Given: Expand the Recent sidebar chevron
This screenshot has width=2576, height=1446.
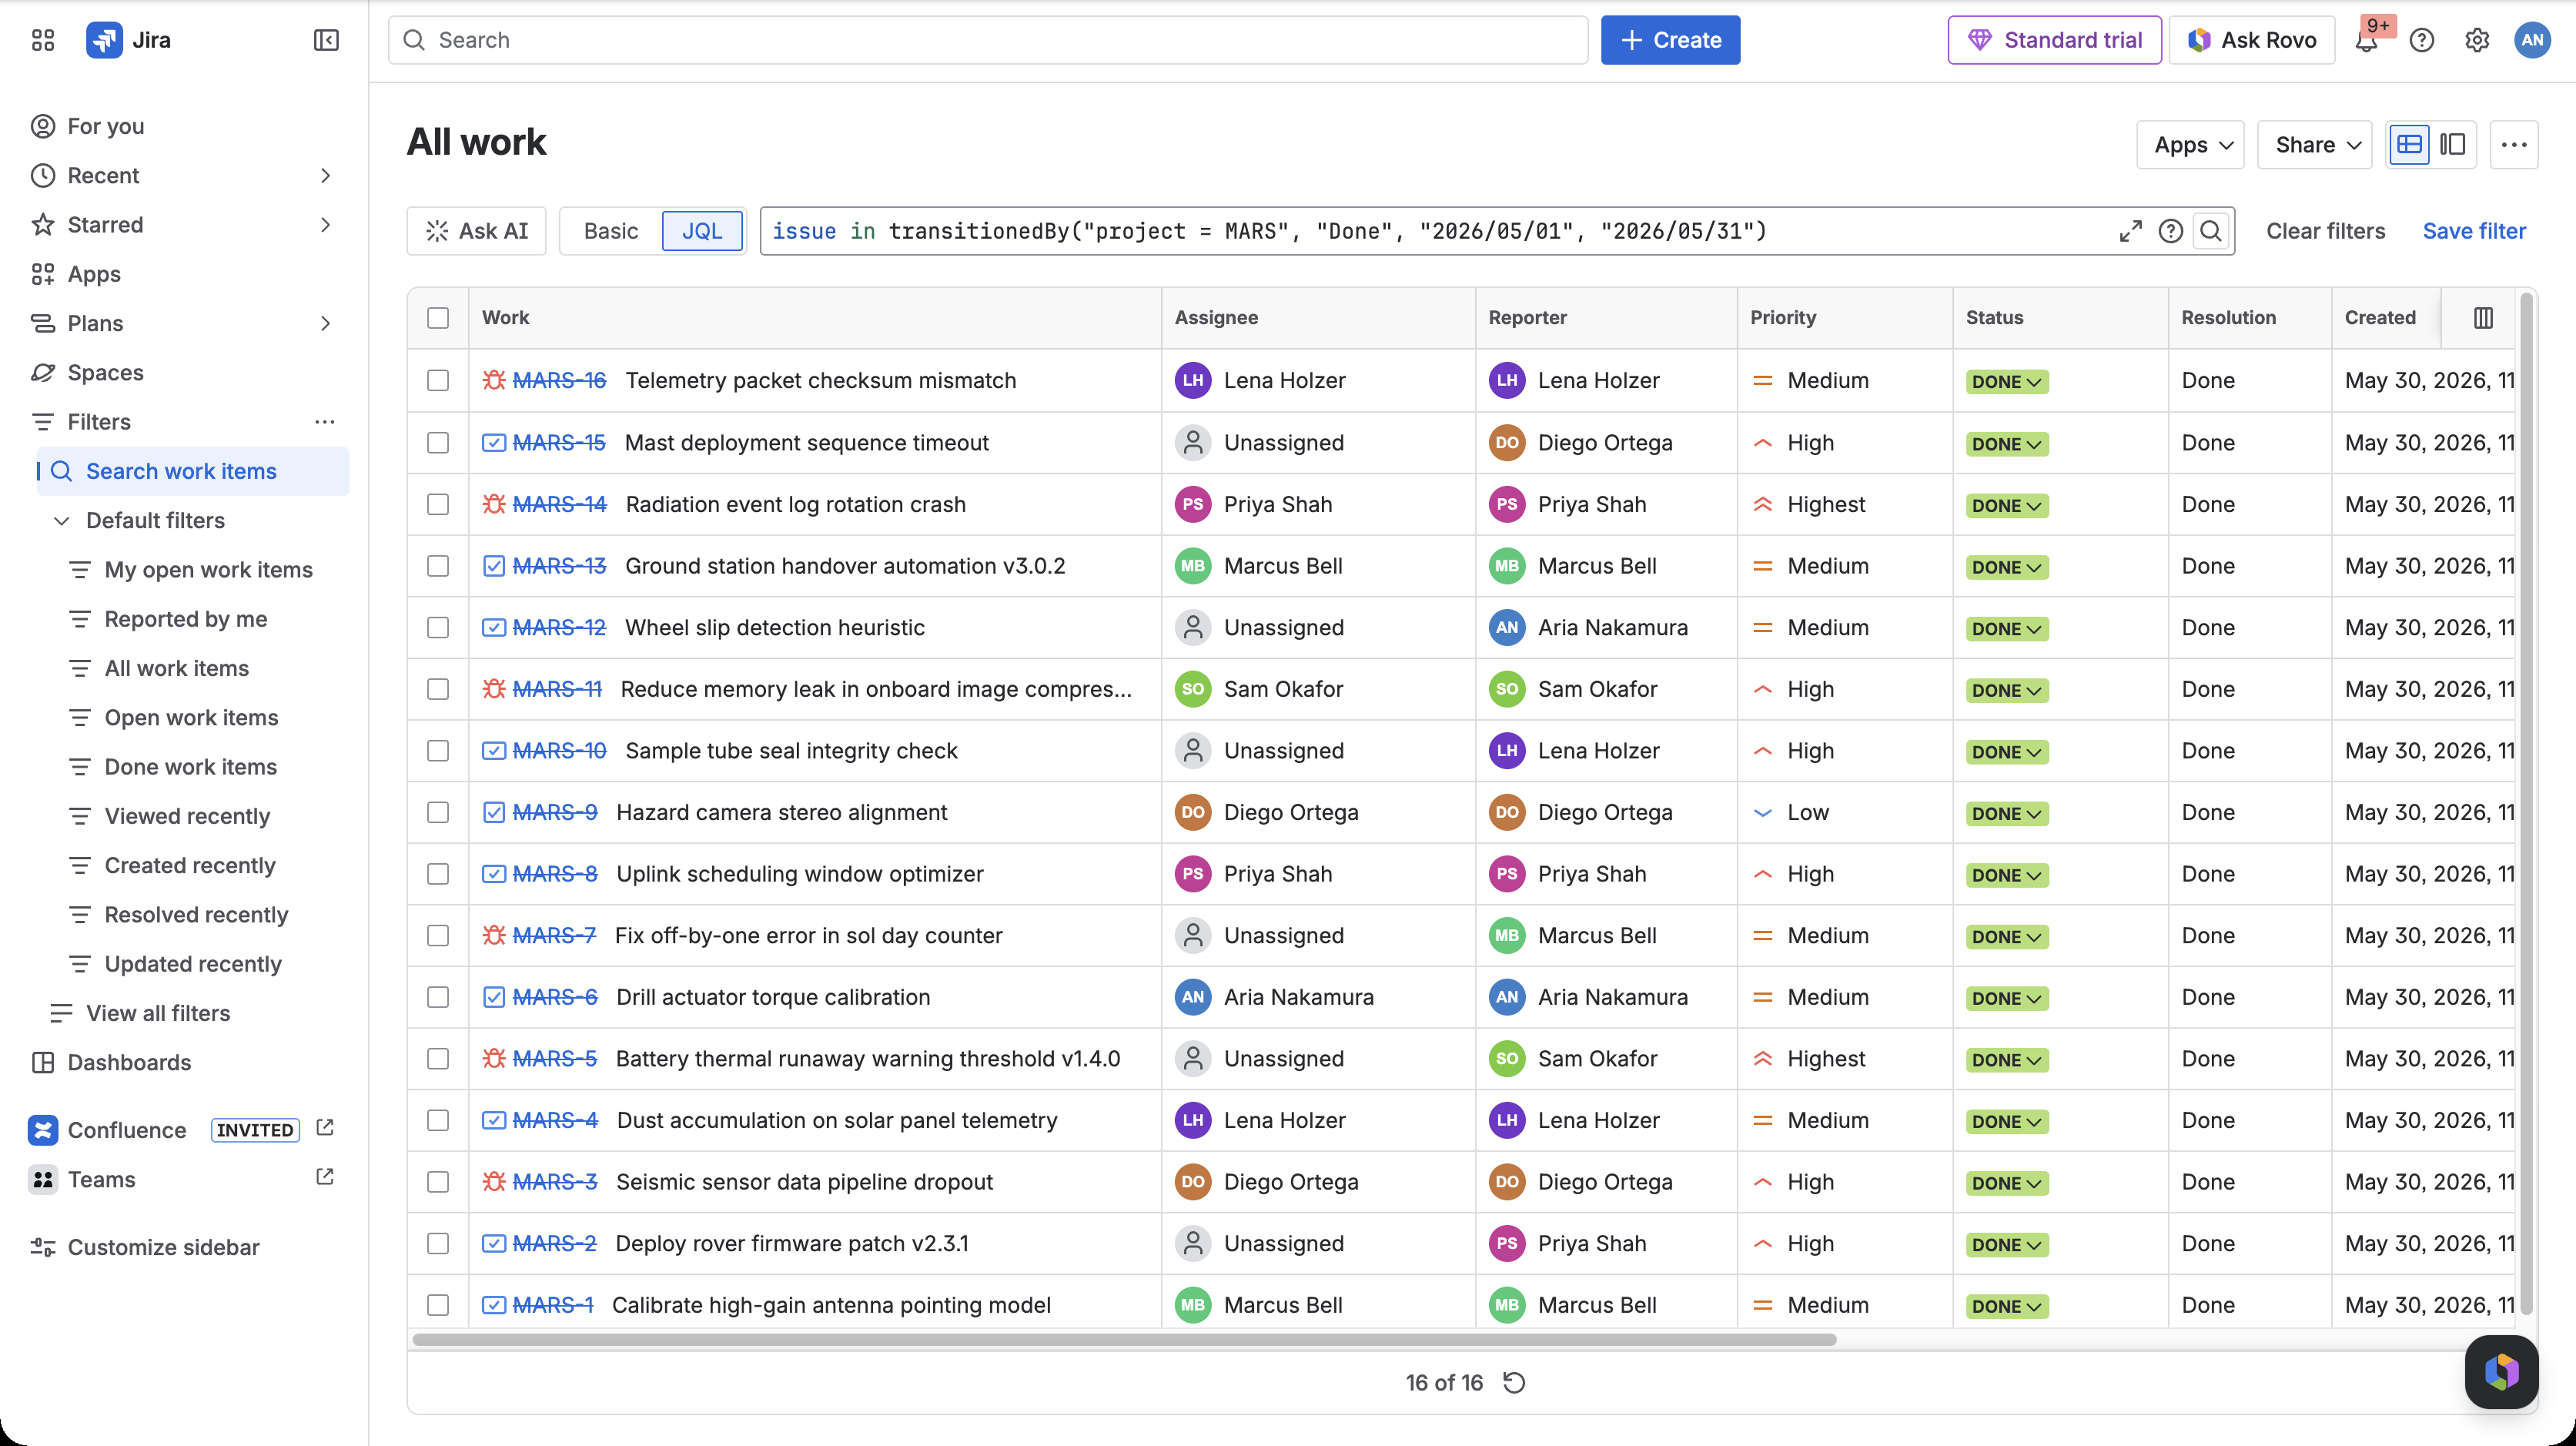Looking at the screenshot, I should (325, 176).
